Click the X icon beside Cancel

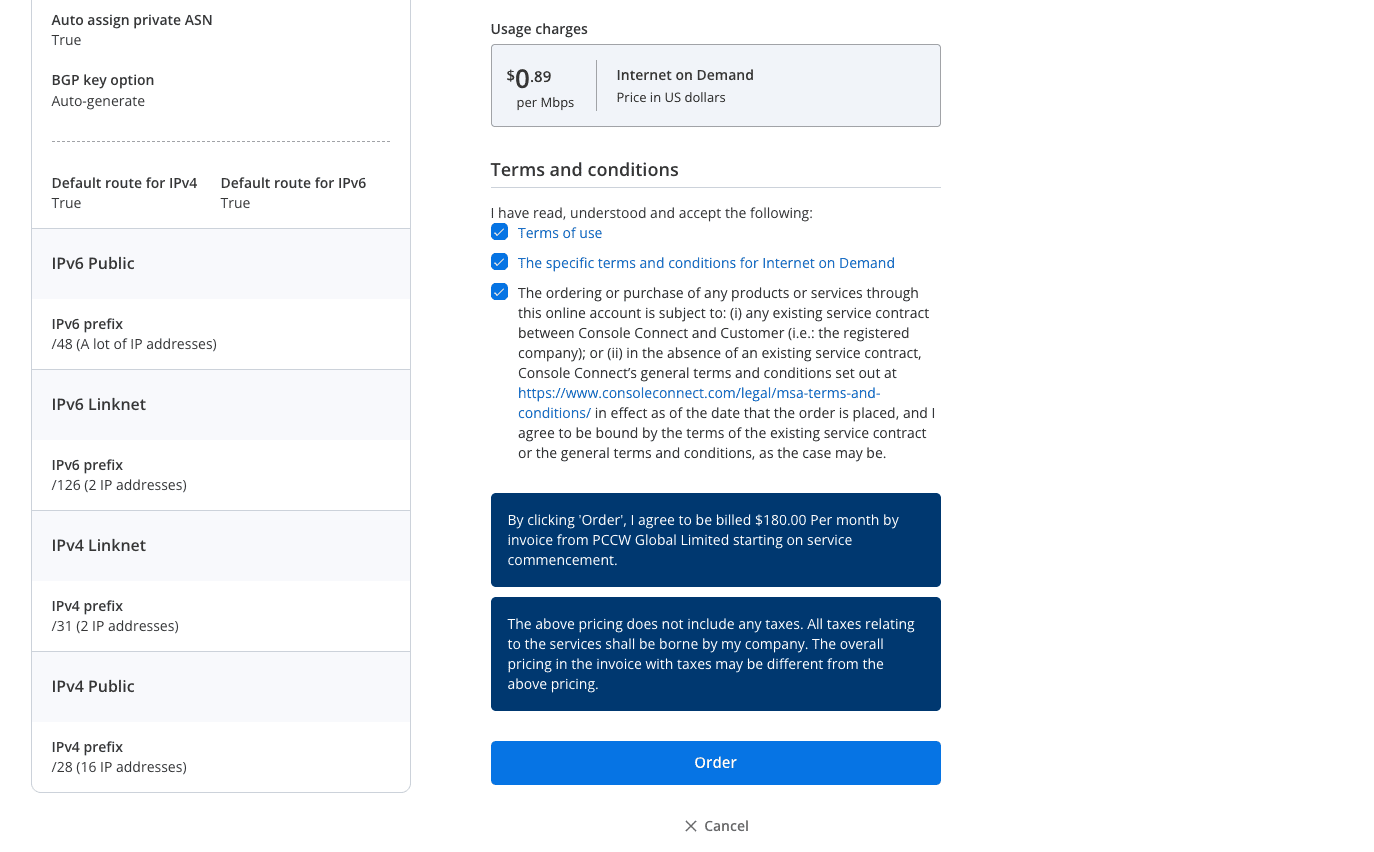(x=690, y=826)
